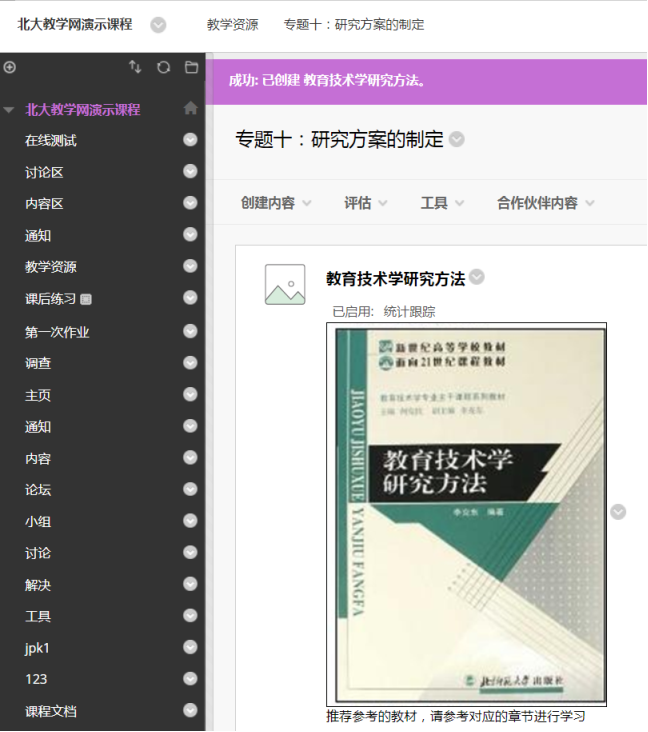Screen dimensions: 648x732
Task: Open 课程文档 in course menu
Action: (x=51, y=711)
